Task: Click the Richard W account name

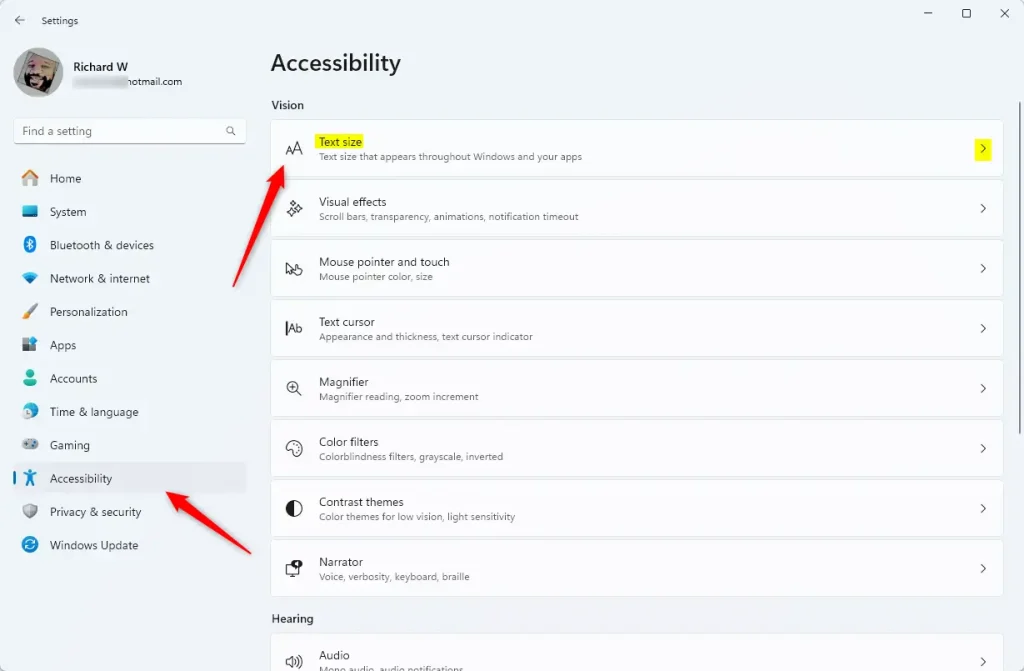Action: click(x=101, y=67)
